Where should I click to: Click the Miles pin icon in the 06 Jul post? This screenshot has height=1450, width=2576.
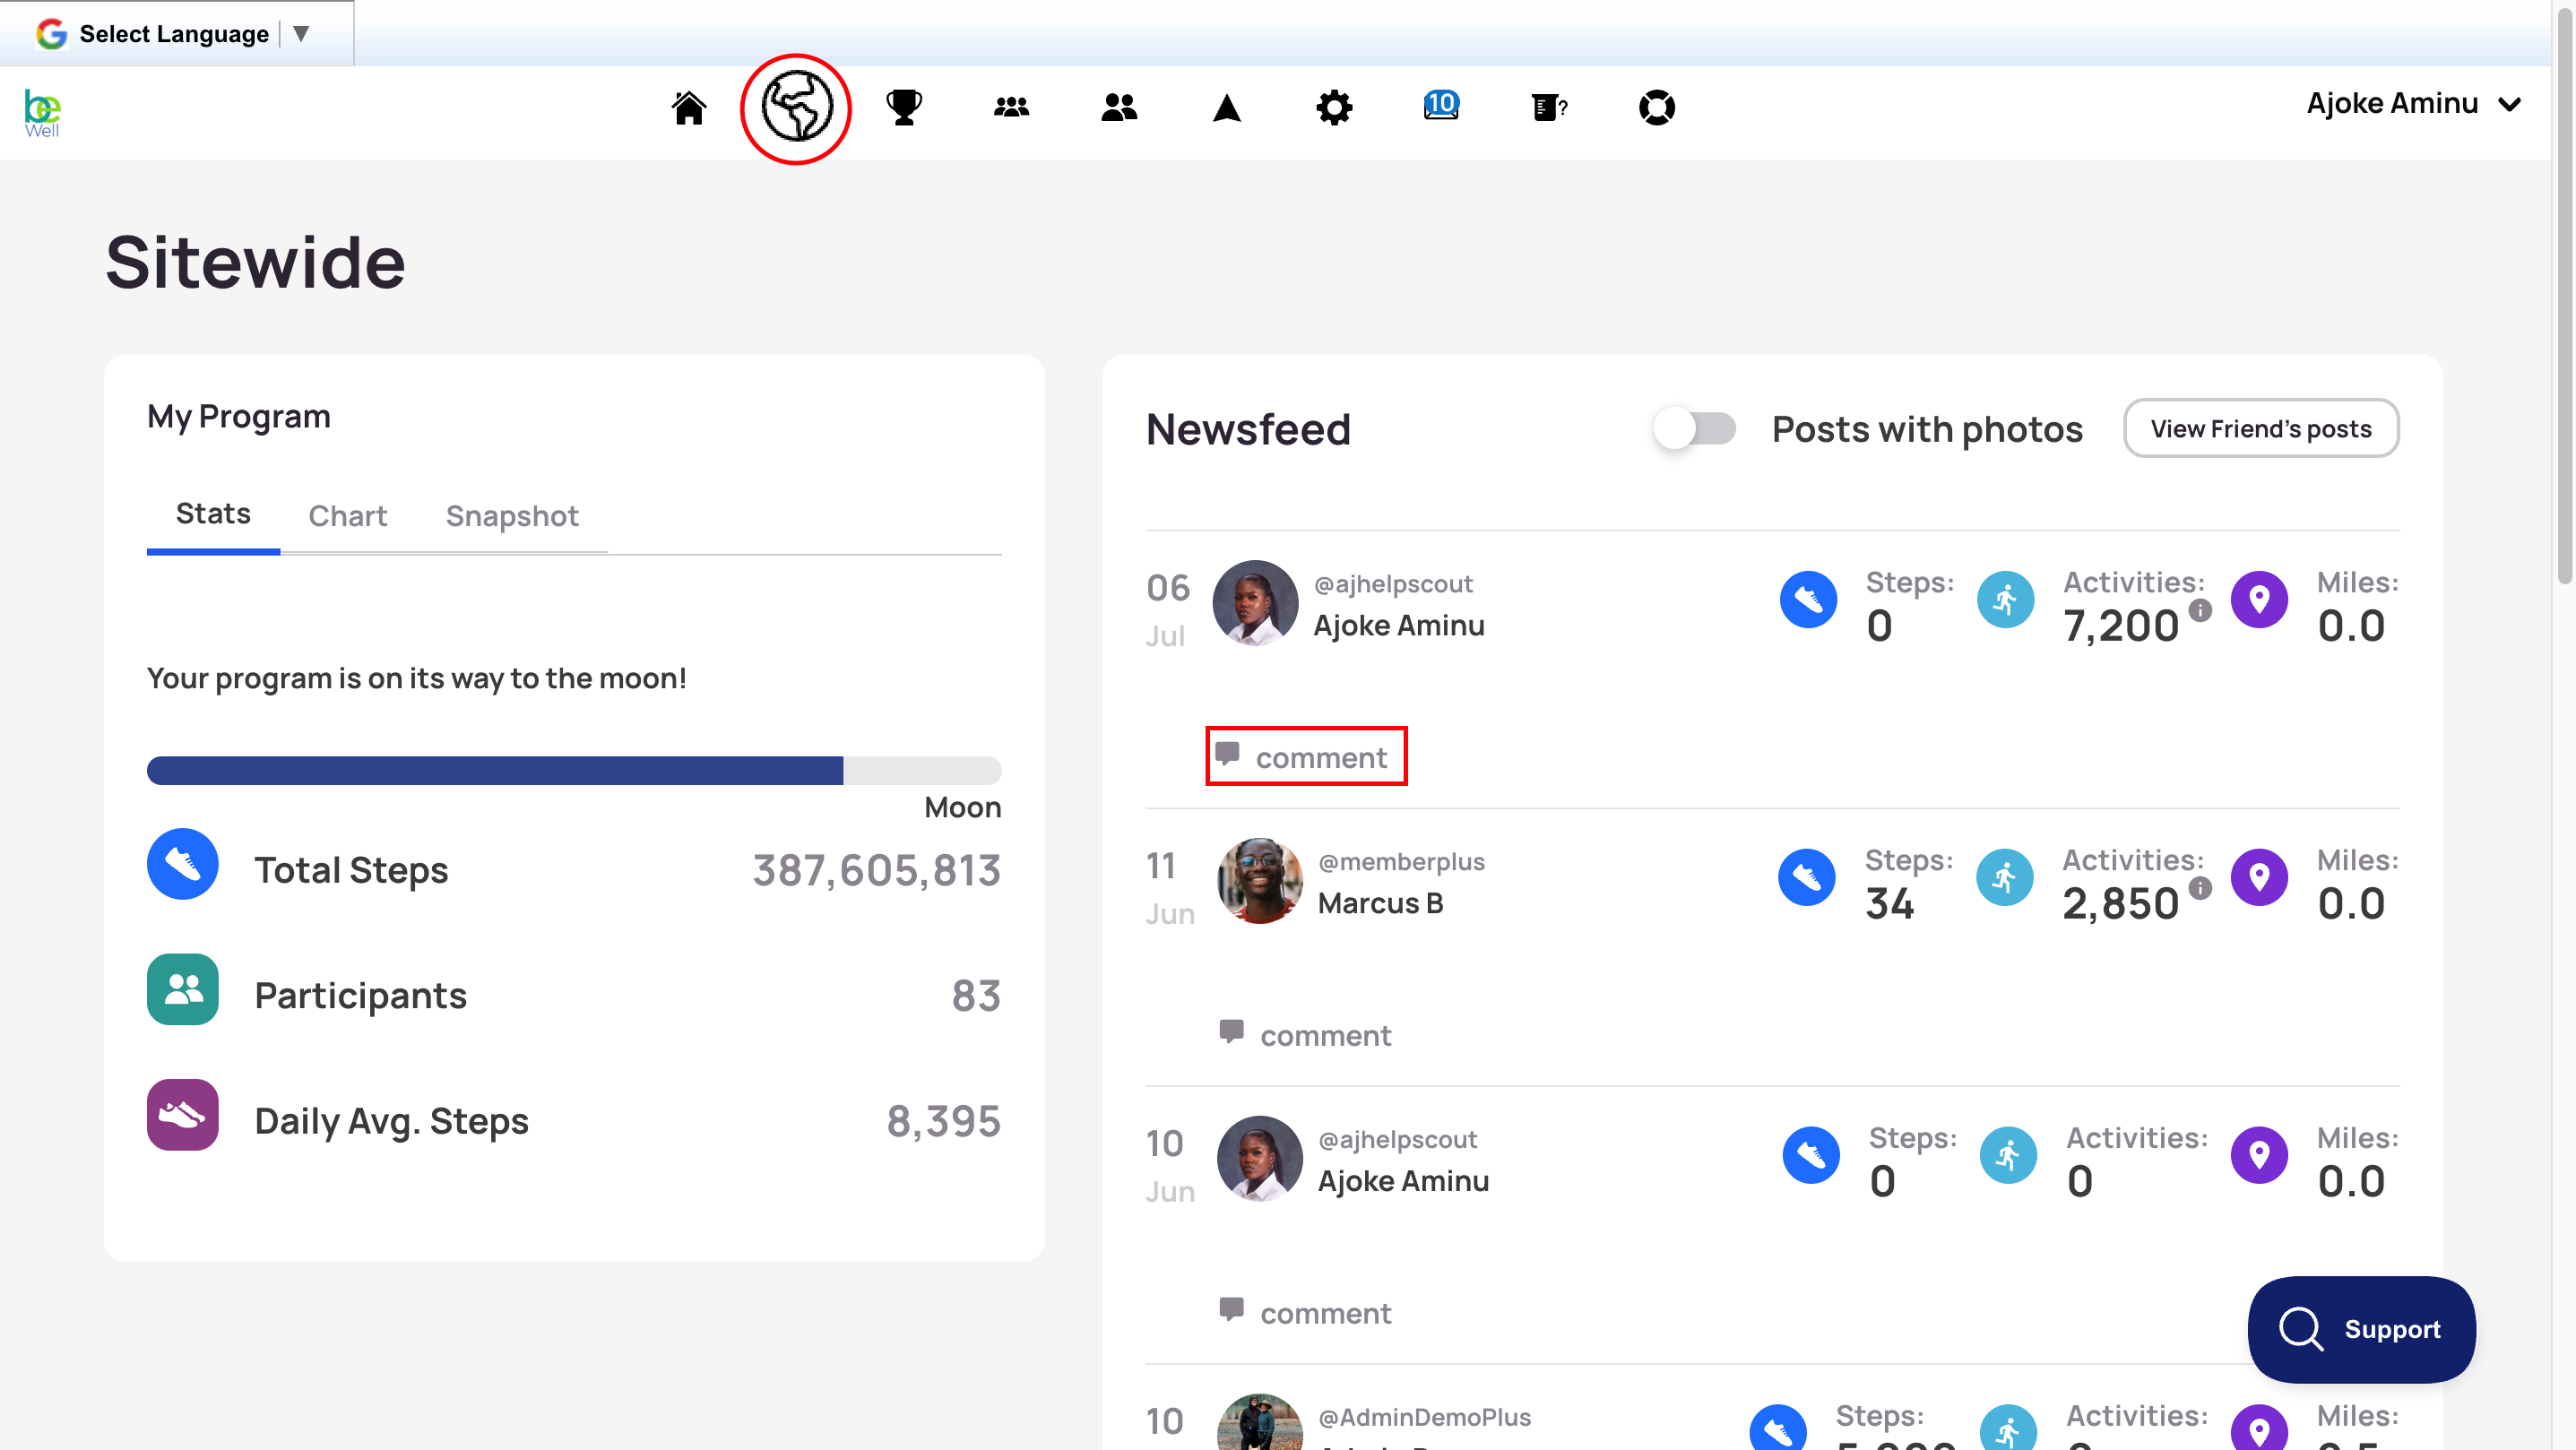click(x=2260, y=600)
